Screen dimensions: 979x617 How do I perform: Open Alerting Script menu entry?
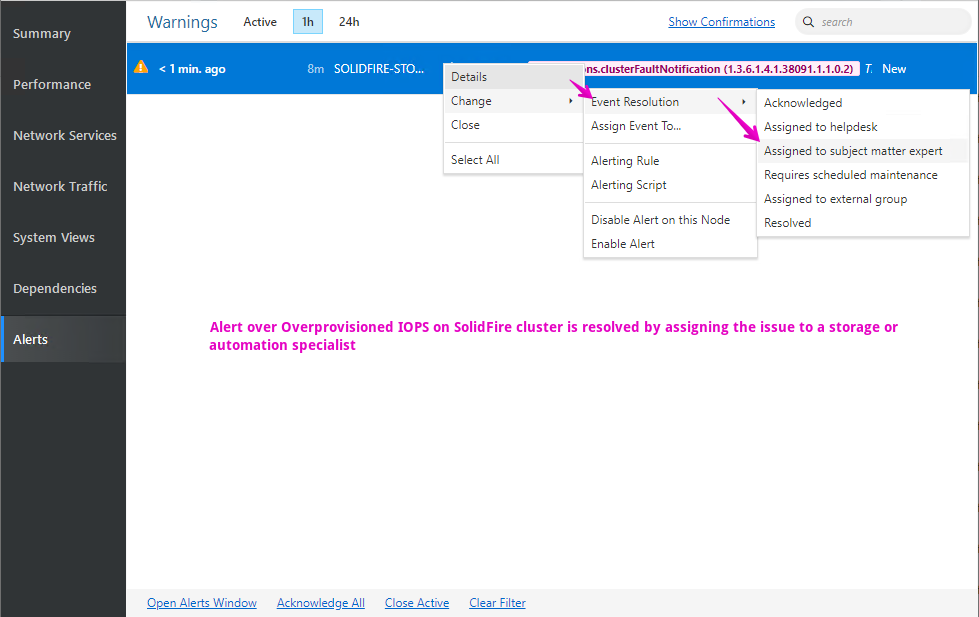point(670,185)
